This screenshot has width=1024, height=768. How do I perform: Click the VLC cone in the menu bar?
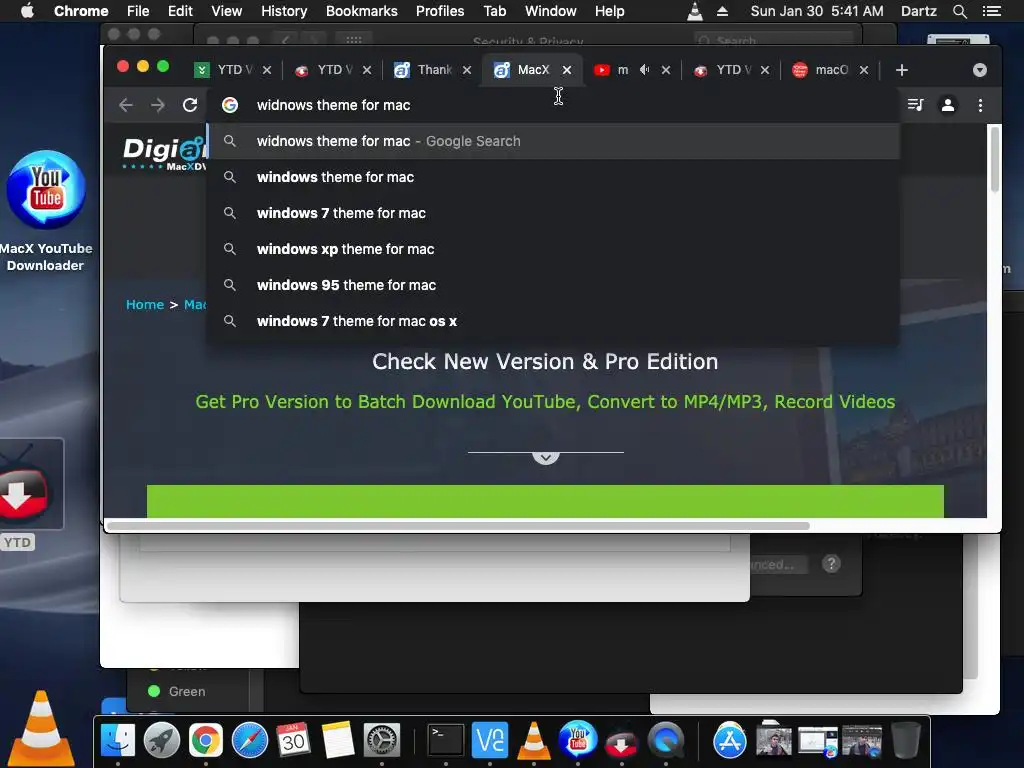tap(695, 11)
